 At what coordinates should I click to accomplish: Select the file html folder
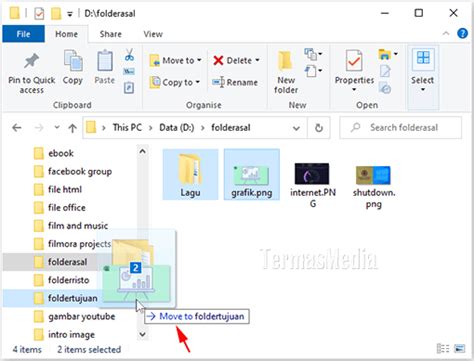tap(65, 189)
